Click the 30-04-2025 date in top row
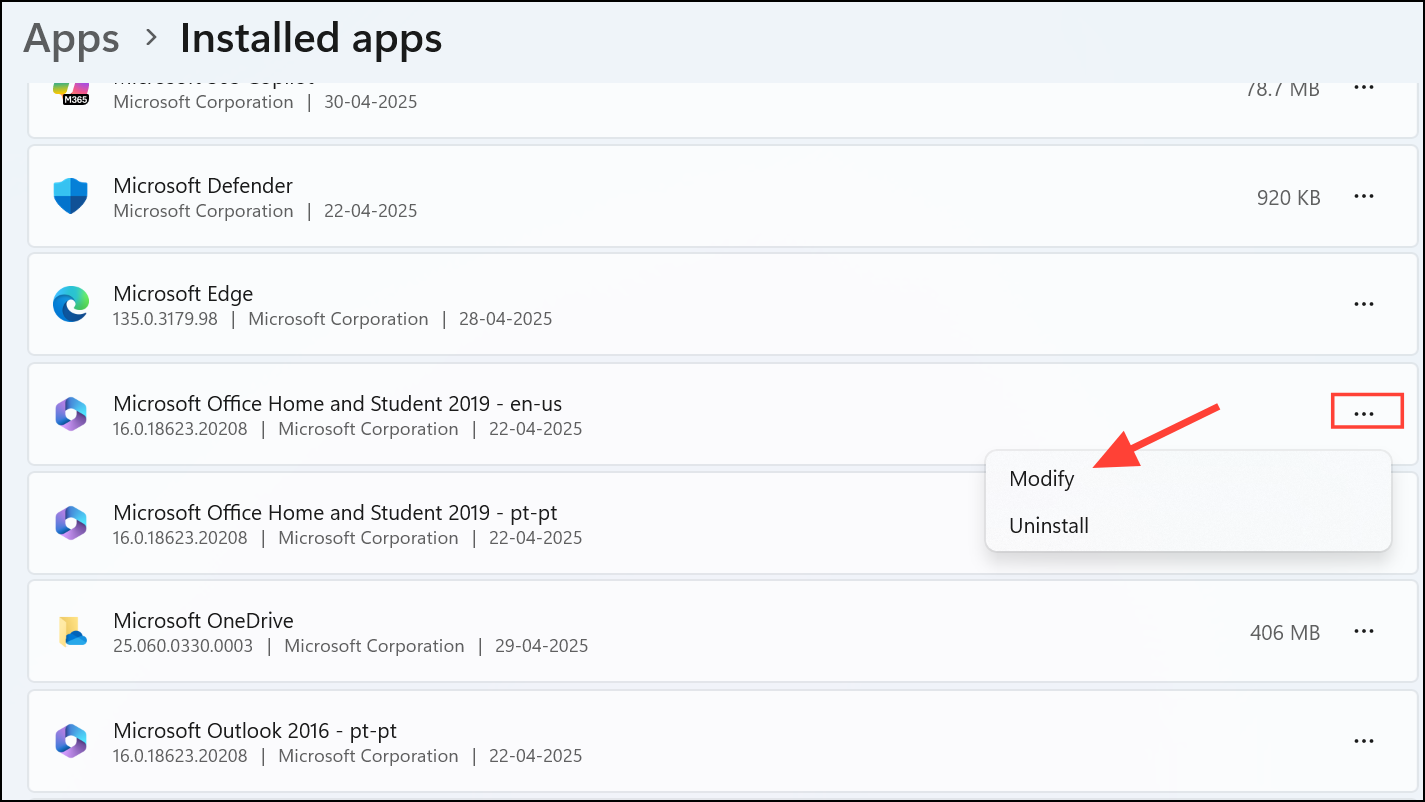 pyautogui.click(x=371, y=103)
